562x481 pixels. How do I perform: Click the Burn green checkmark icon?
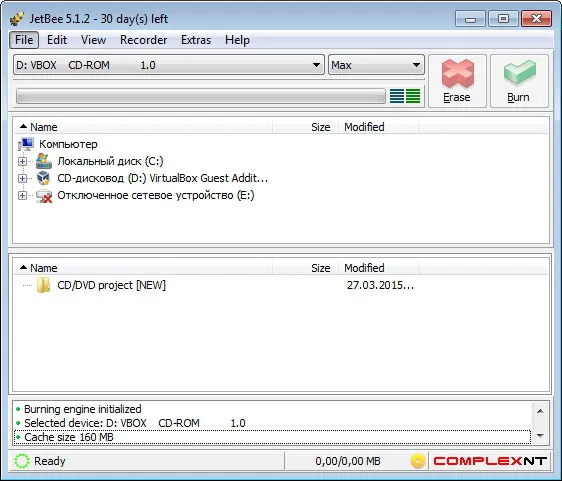point(519,73)
